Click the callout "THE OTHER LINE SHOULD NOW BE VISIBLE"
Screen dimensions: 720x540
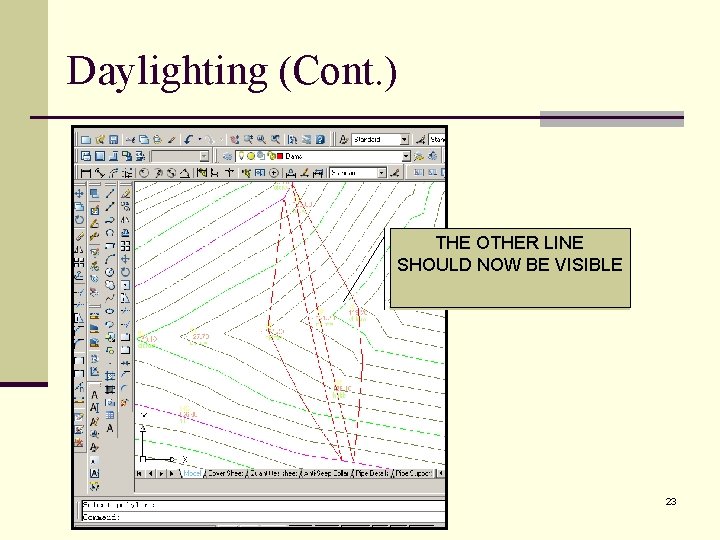[x=510, y=268]
